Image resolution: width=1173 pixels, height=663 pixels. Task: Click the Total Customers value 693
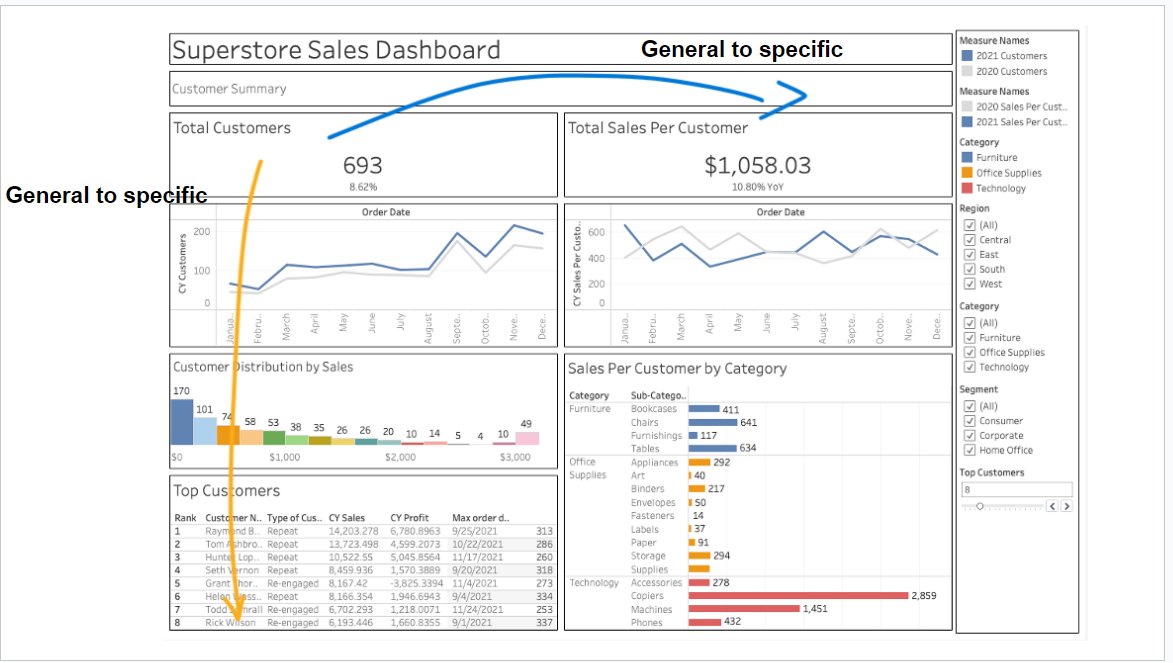coord(363,165)
